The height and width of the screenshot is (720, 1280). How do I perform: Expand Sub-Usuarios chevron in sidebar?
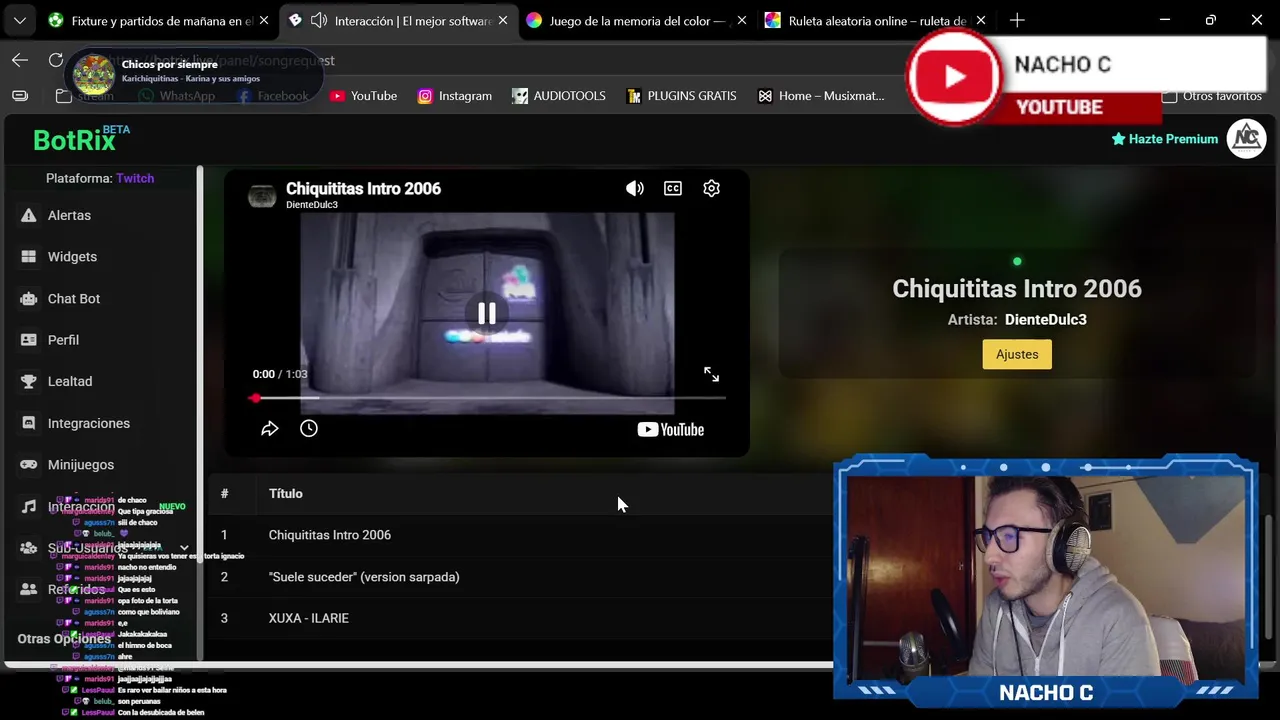(x=184, y=548)
